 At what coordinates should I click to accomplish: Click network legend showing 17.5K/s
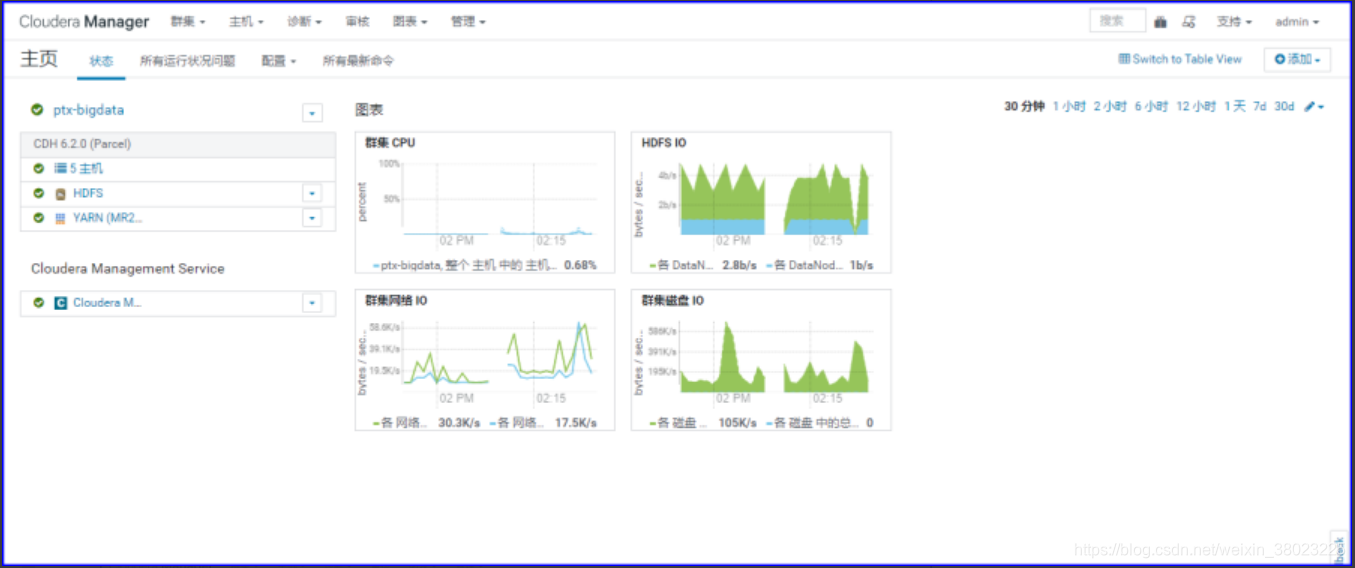(x=544, y=423)
